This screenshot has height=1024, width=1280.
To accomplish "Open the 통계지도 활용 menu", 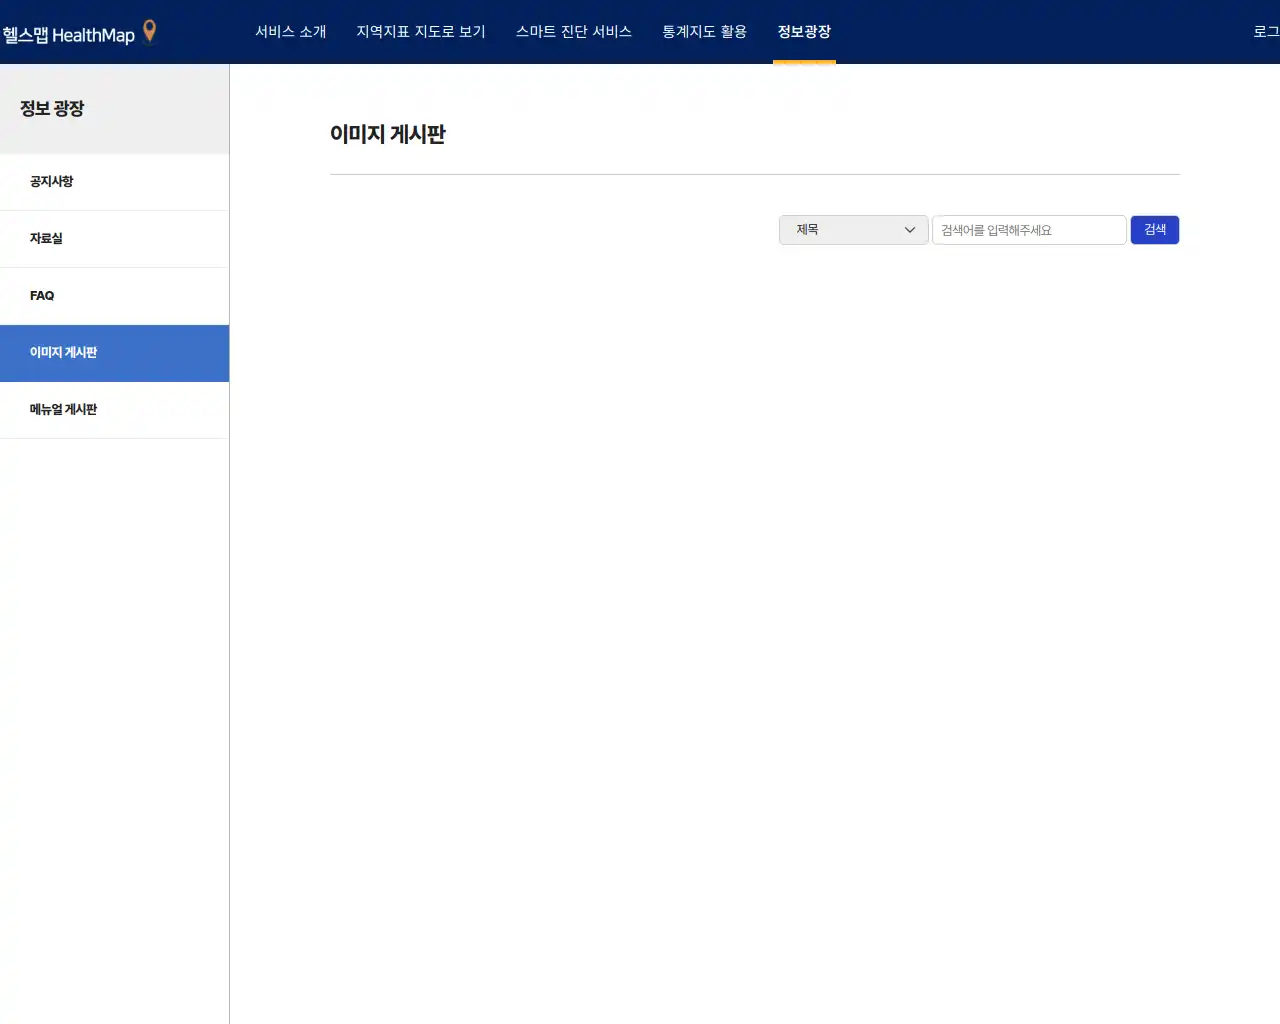I will (x=703, y=31).
